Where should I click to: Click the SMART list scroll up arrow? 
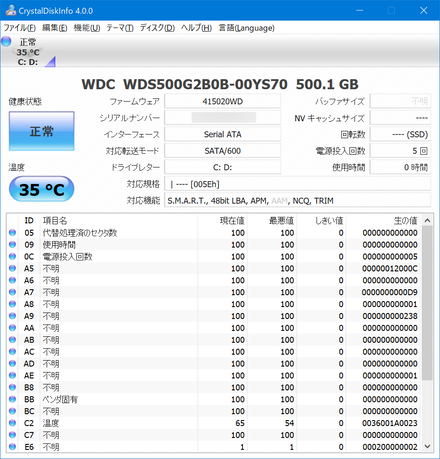[x=428, y=221]
